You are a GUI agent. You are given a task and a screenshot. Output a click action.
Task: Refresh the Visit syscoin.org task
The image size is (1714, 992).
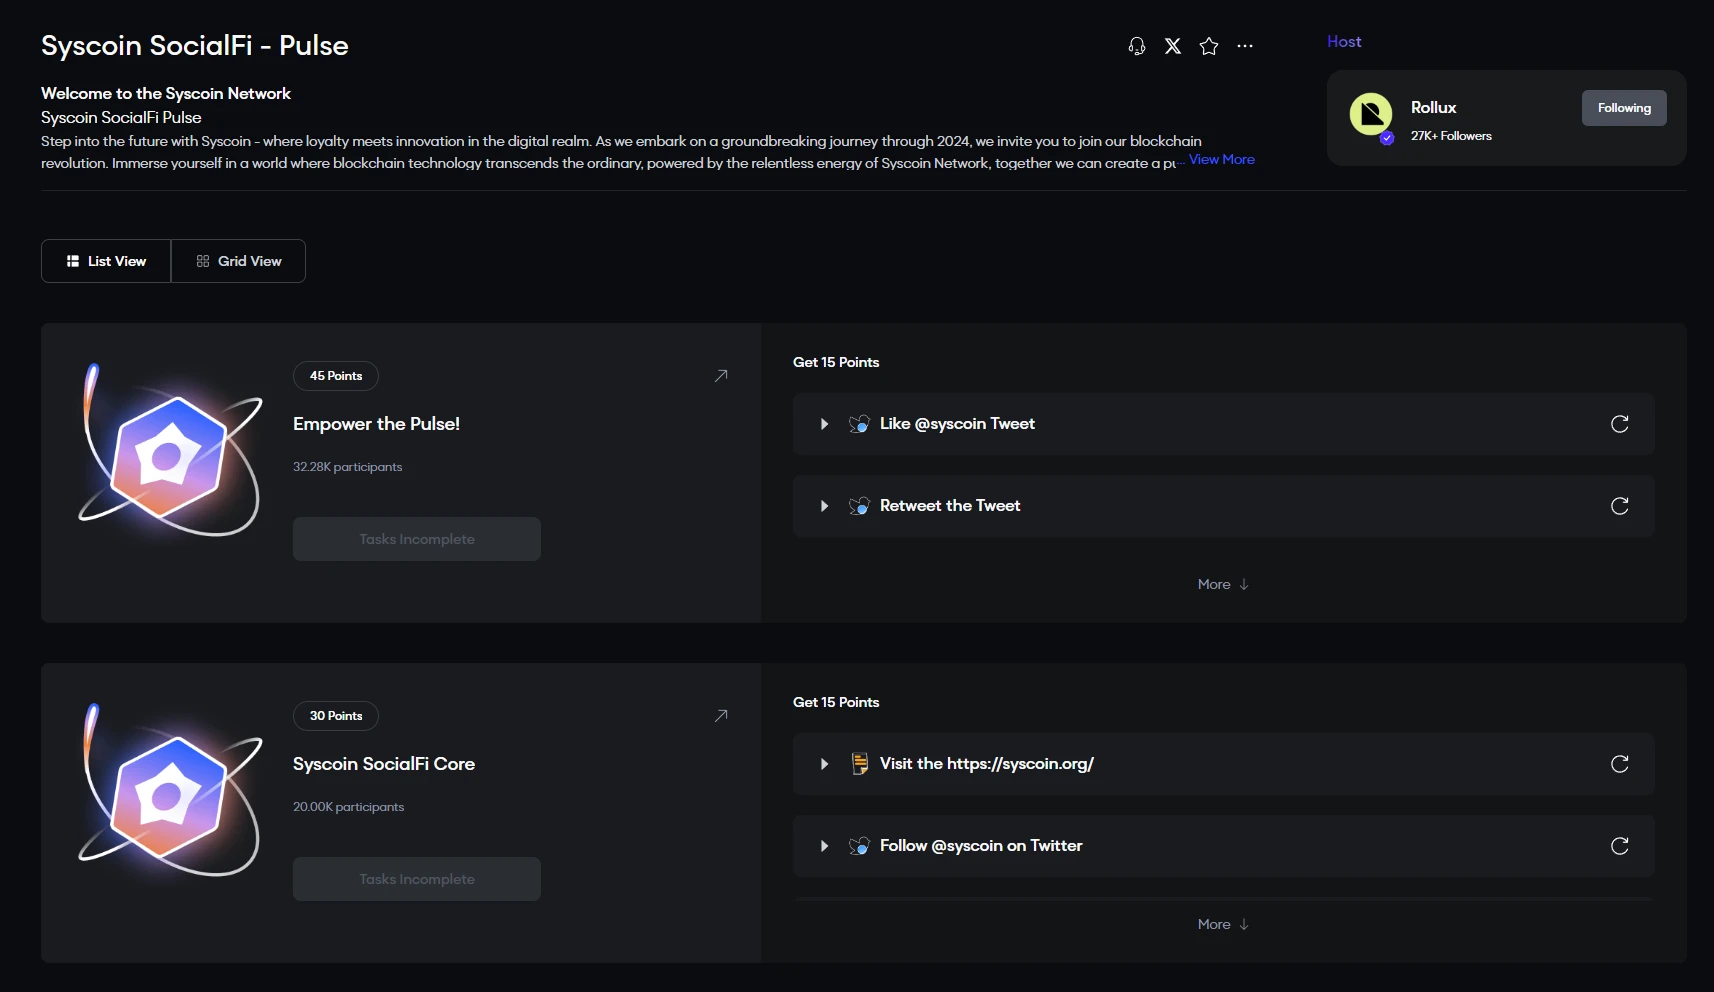pos(1619,764)
